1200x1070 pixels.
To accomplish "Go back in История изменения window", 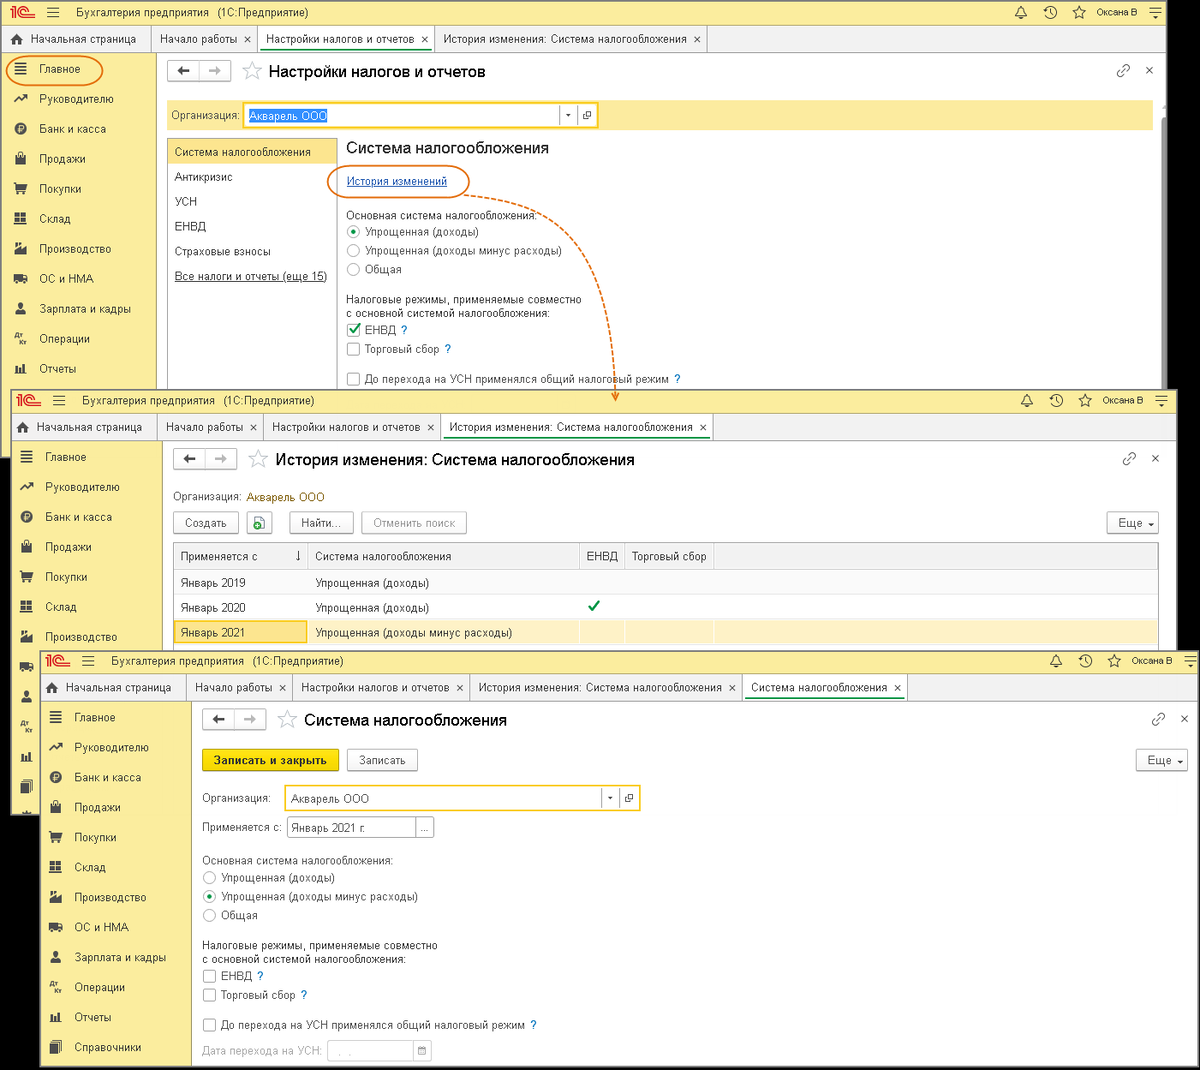I will point(190,459).
